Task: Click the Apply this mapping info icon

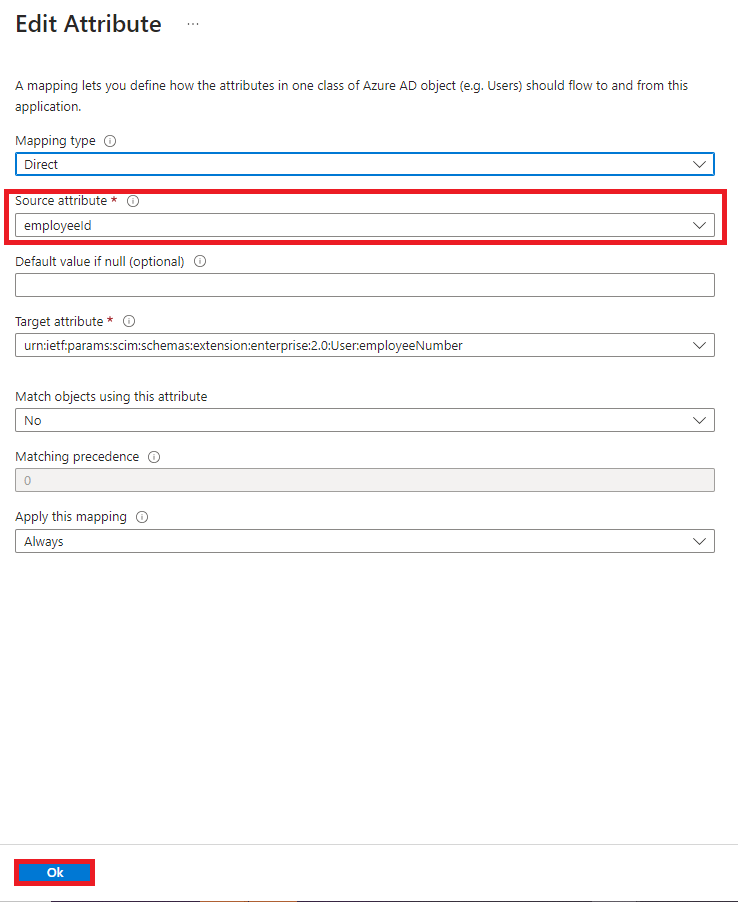Action: tap(142, 517)
